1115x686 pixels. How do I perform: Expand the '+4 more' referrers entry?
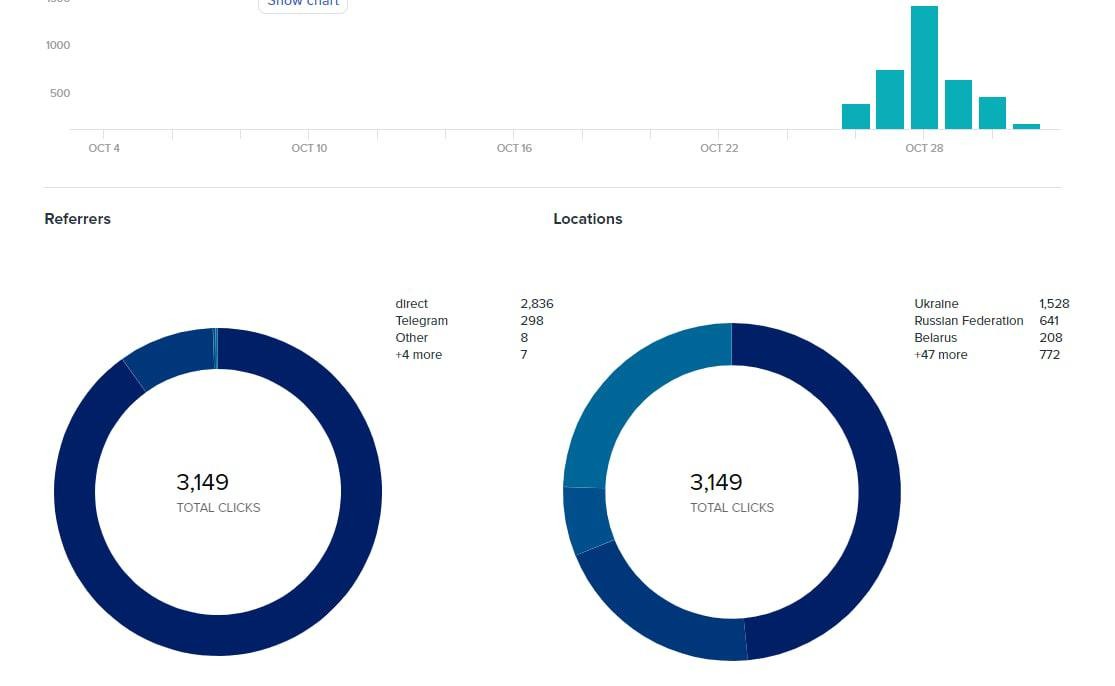click(418, 355)
